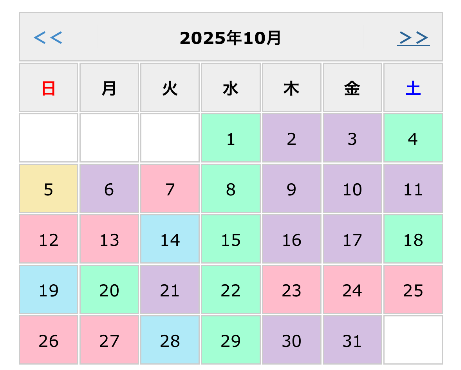Select October 1 on the calendar
The image size is (461, 370).
pos(231,138)
